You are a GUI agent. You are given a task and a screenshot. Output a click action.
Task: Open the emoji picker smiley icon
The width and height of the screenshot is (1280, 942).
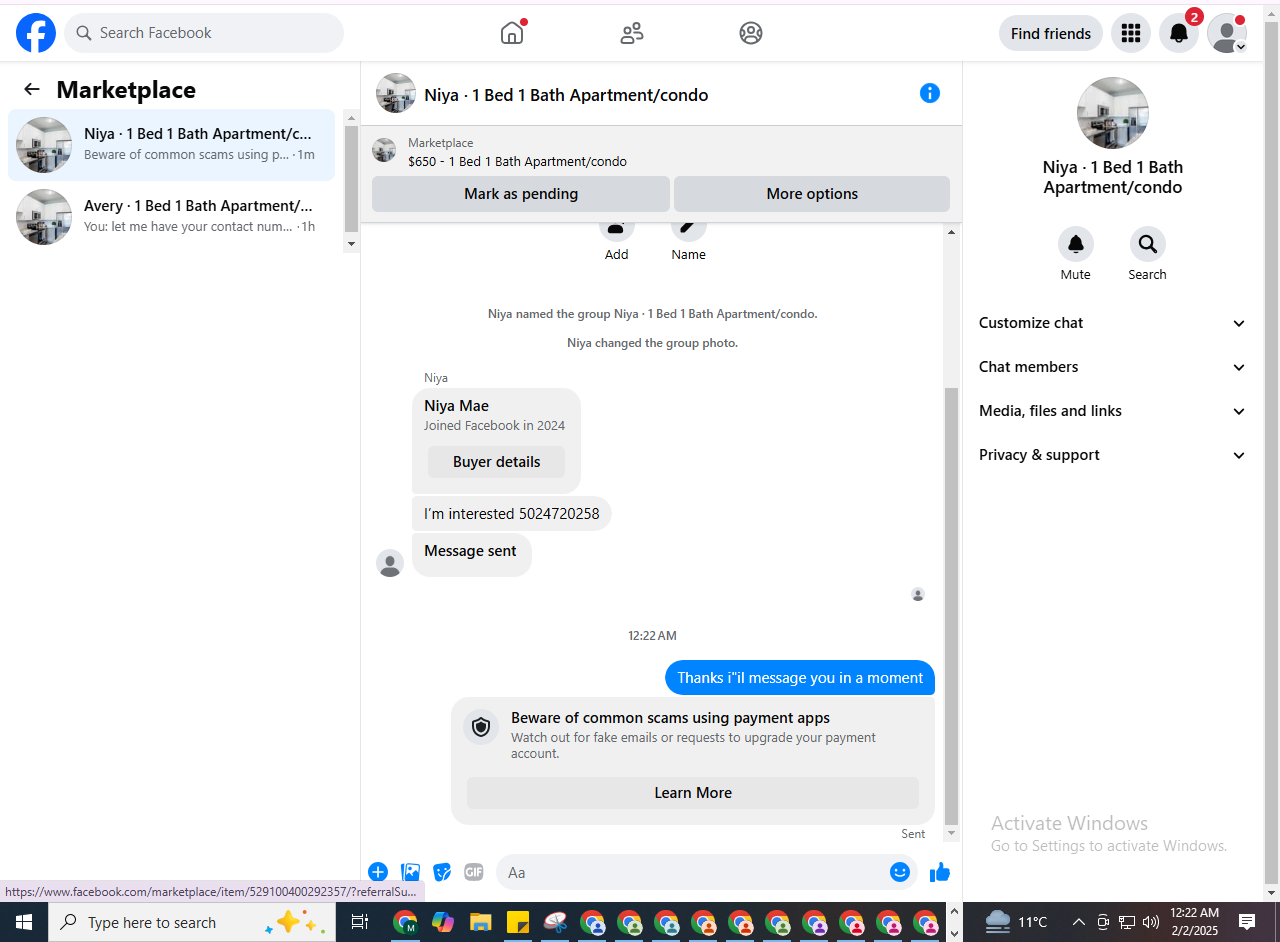click(x=900, y=872)
